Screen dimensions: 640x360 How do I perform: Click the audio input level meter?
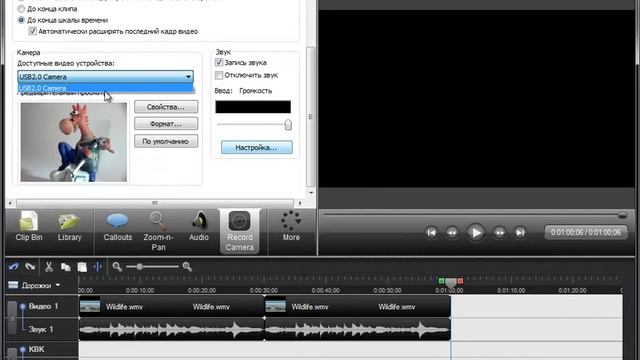(253, 107)
